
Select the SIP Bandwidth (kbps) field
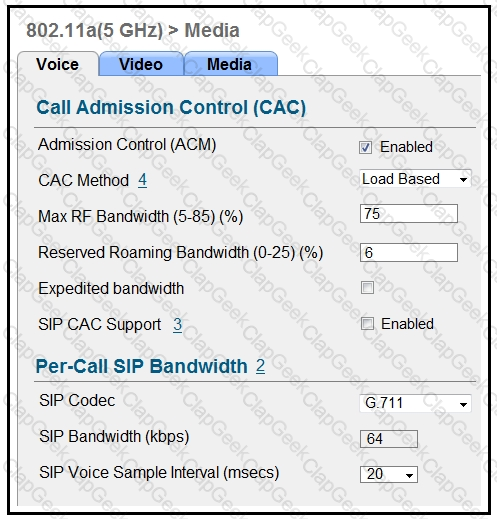(389, 439)
